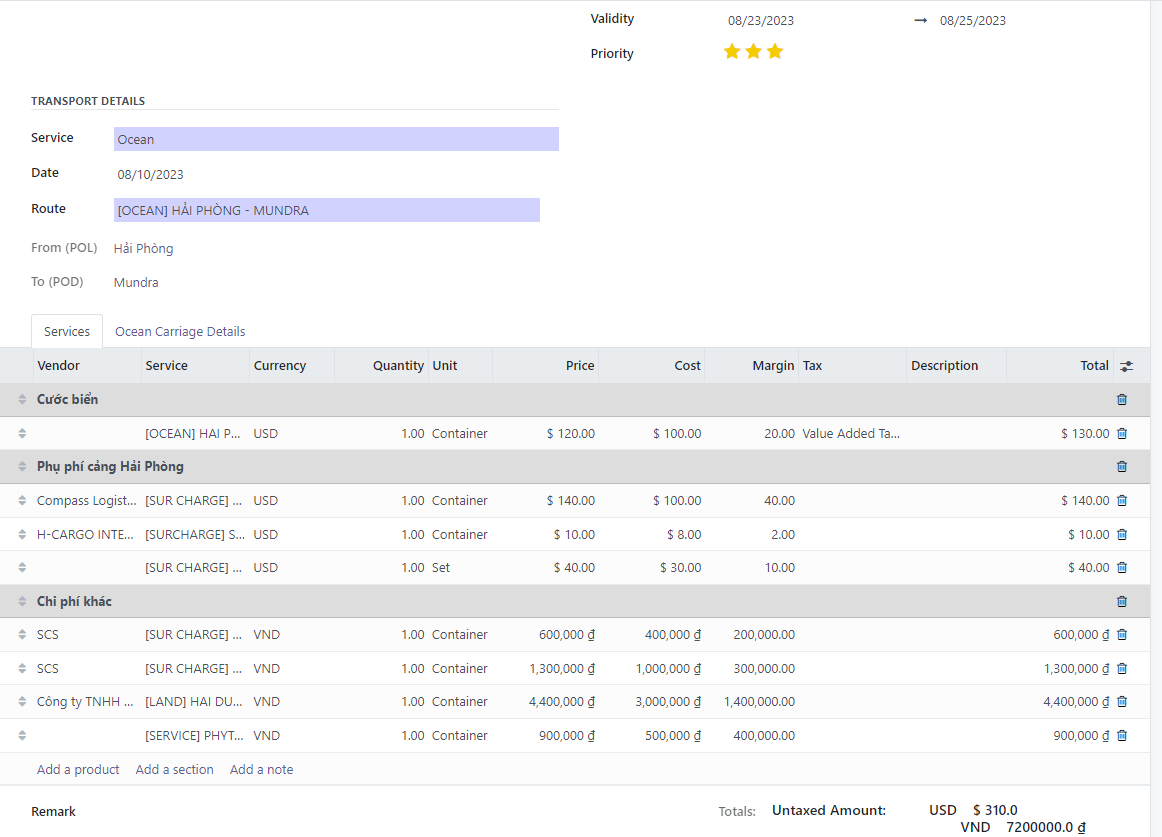Delete the Compass Logistics service line
Image resolution: width=1162 pixels, height=837 pixels.
coord(1121,501)
